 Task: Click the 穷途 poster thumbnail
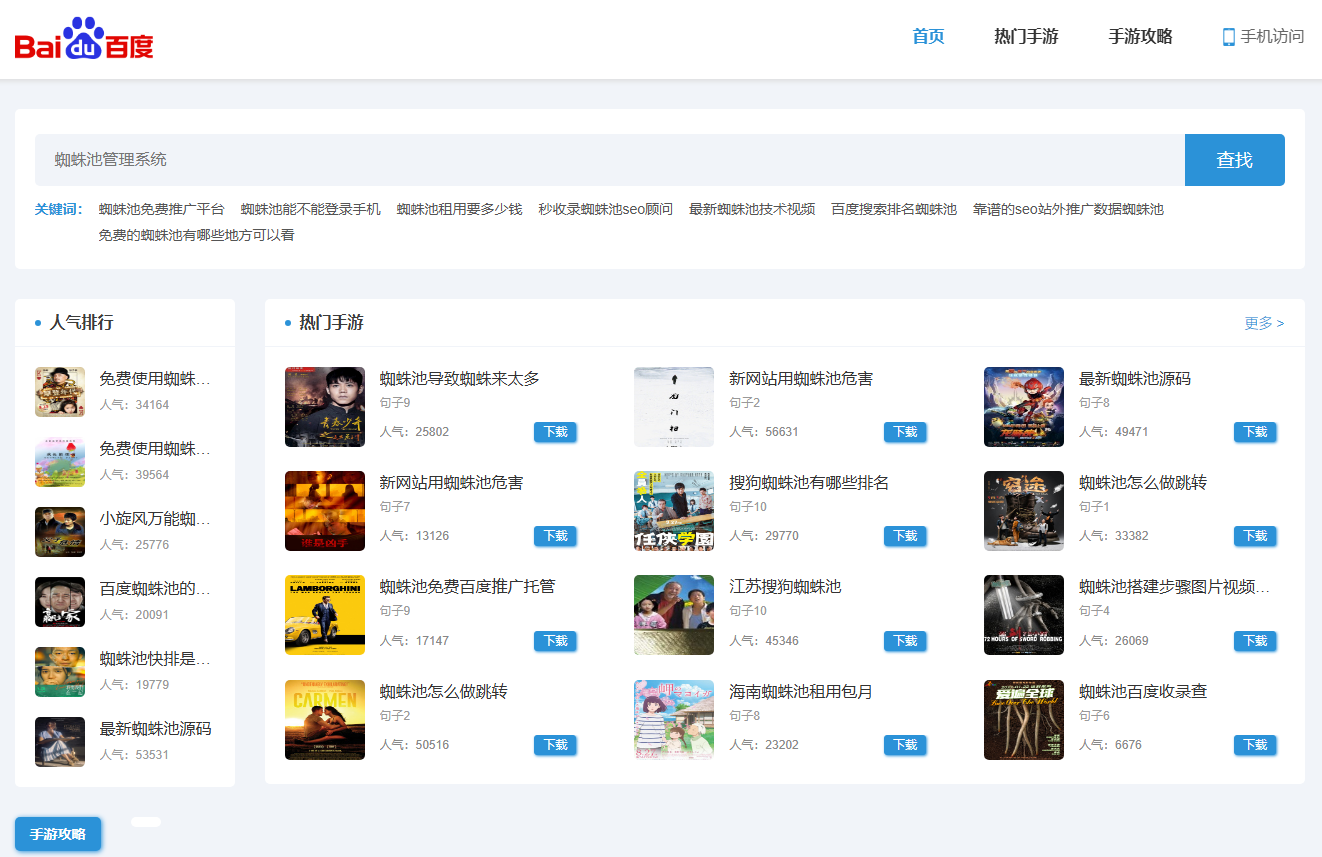1023,511
